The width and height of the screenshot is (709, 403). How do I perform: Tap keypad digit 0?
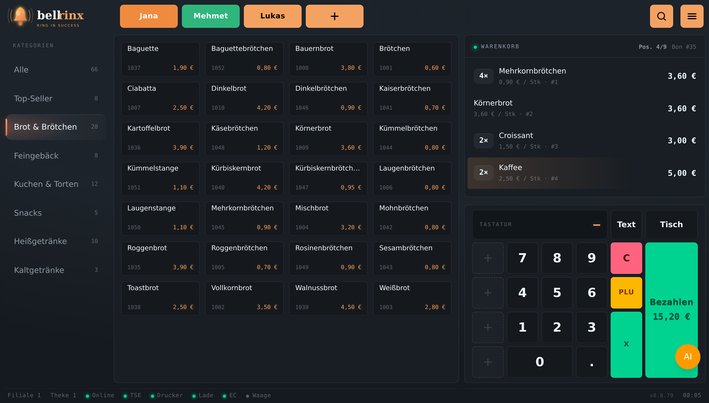[x=539, y=362]
